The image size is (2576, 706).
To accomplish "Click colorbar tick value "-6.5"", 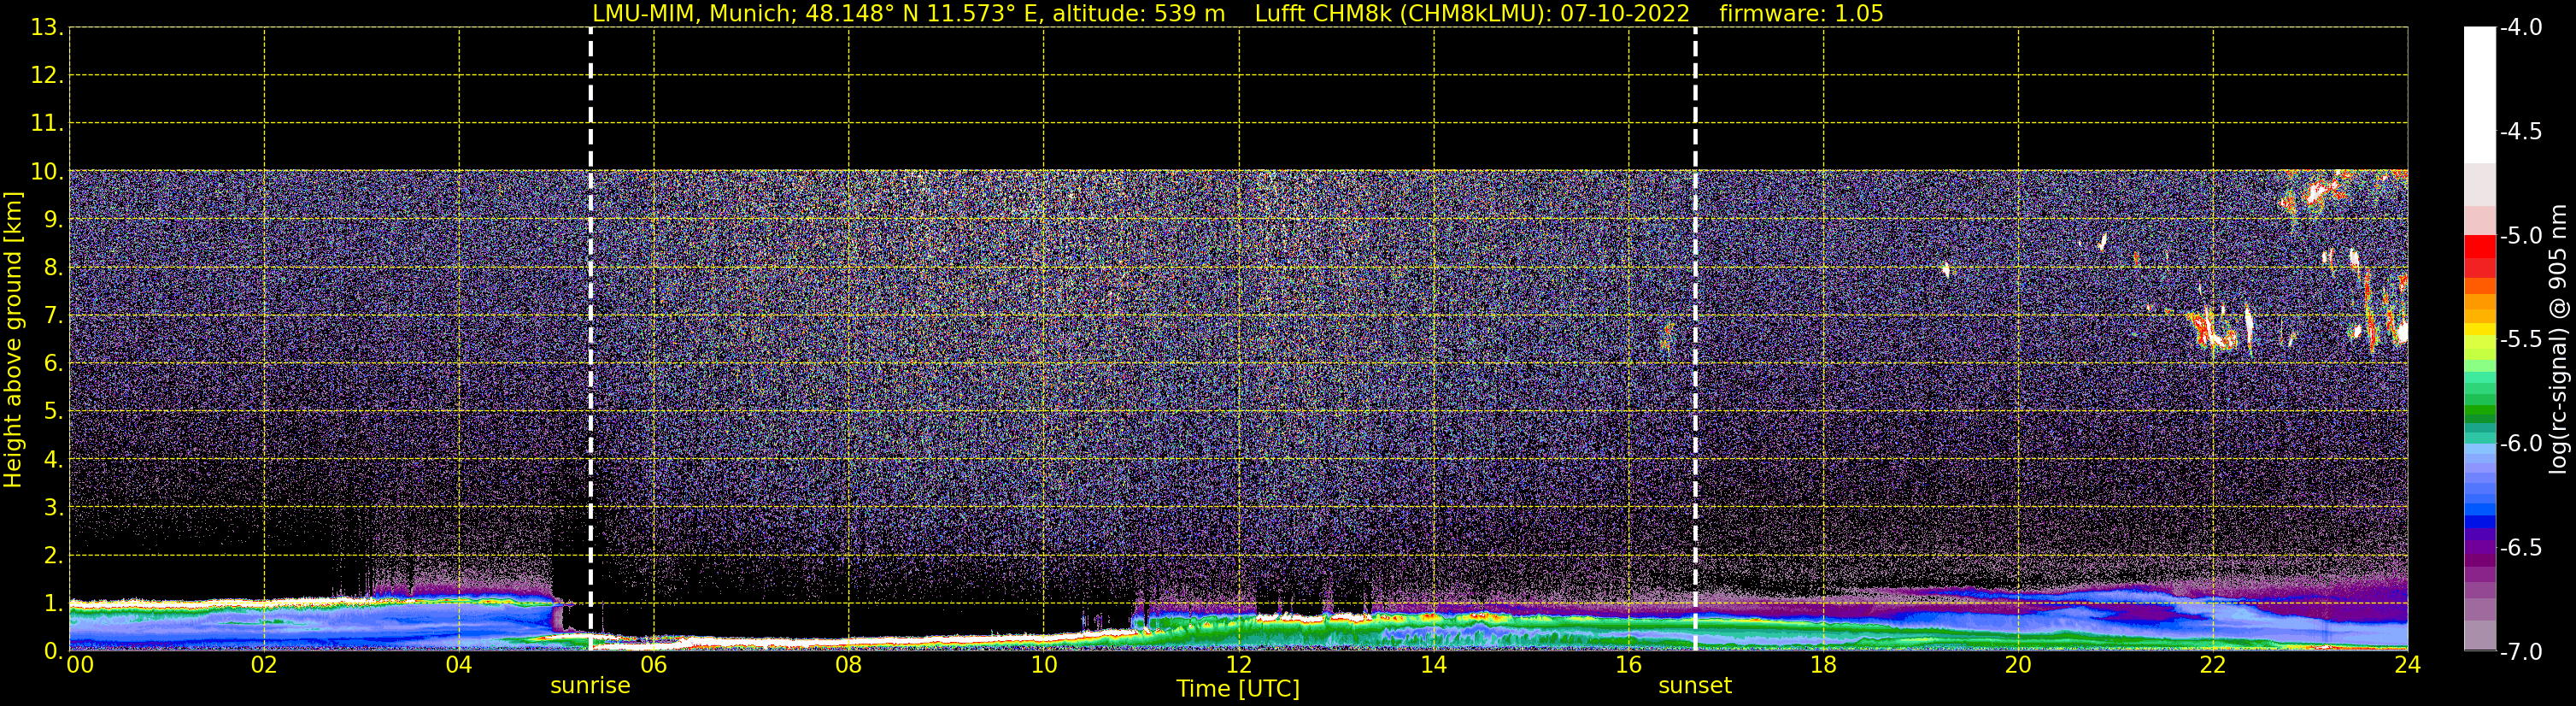I will (2521, 548).
